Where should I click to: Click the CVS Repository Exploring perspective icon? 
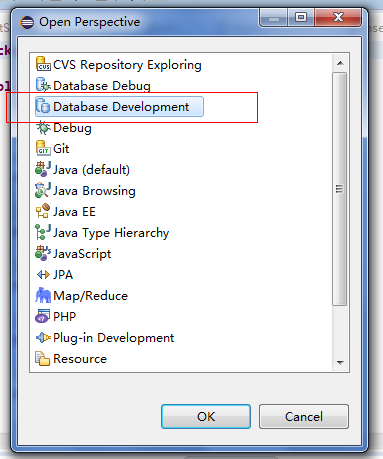[x=43, y=64]
